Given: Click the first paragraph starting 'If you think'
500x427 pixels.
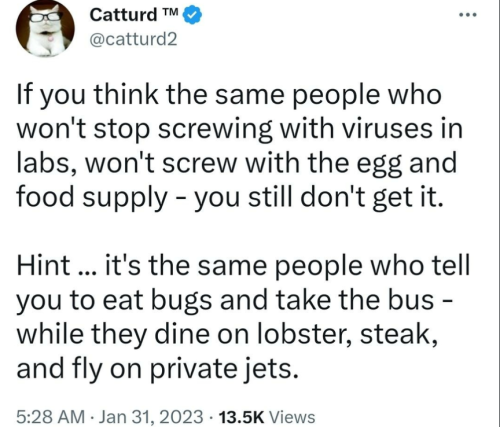Looking at the screenshot, I should [x=240, y=146].
